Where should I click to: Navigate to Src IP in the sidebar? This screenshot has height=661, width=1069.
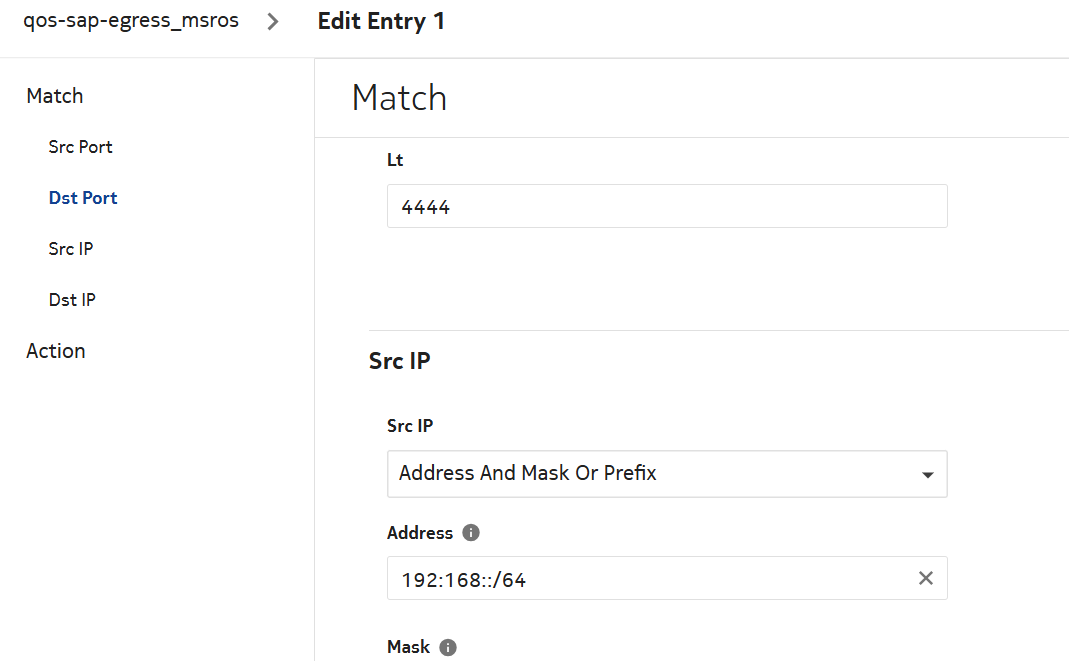(71, 249)
